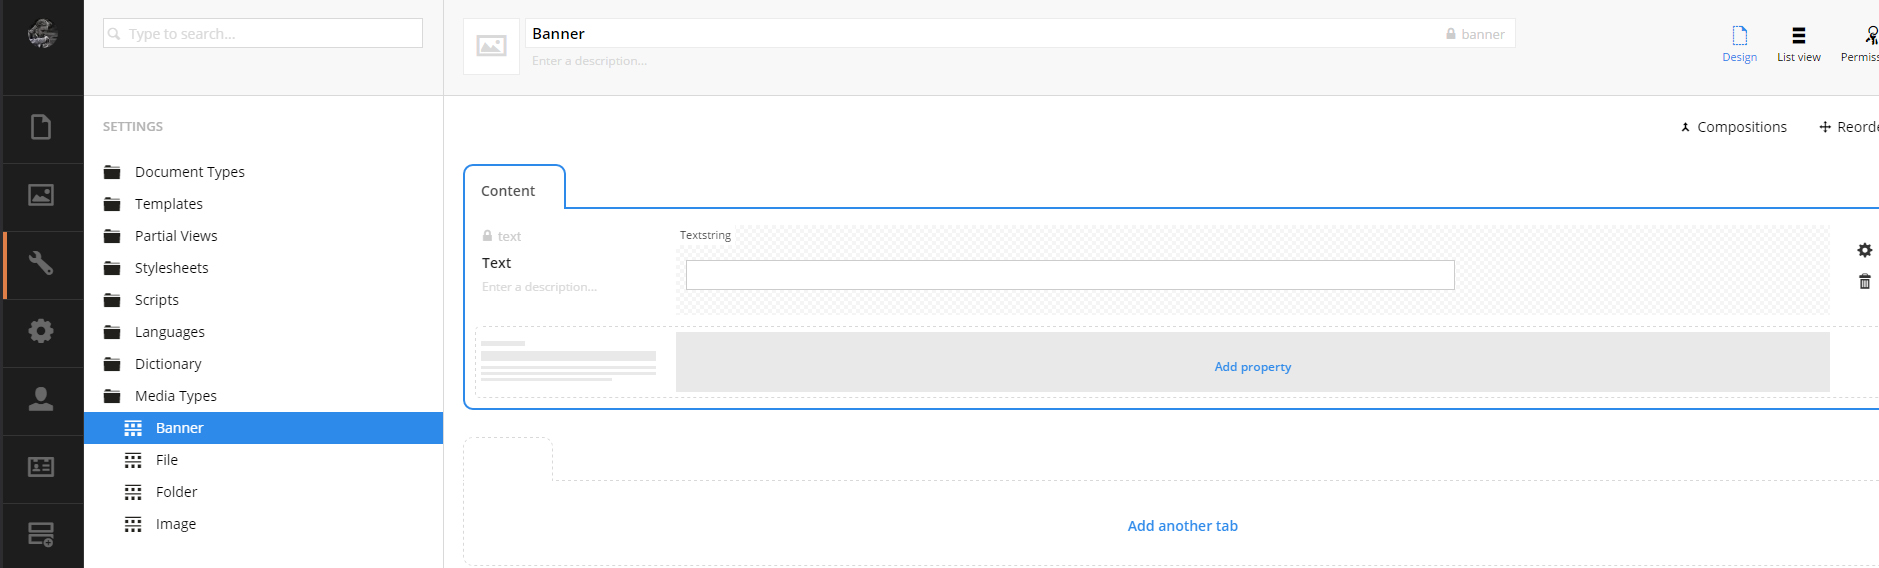Focus the Type to search field

[263, 33]
